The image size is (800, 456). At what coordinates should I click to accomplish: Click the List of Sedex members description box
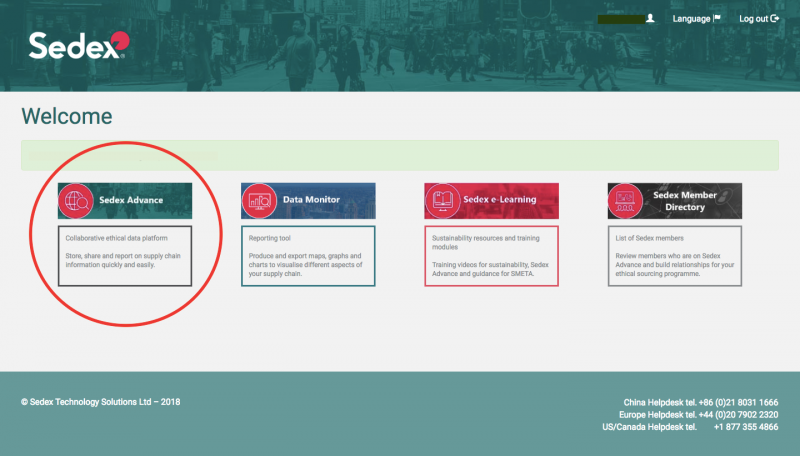click(674, 255)
